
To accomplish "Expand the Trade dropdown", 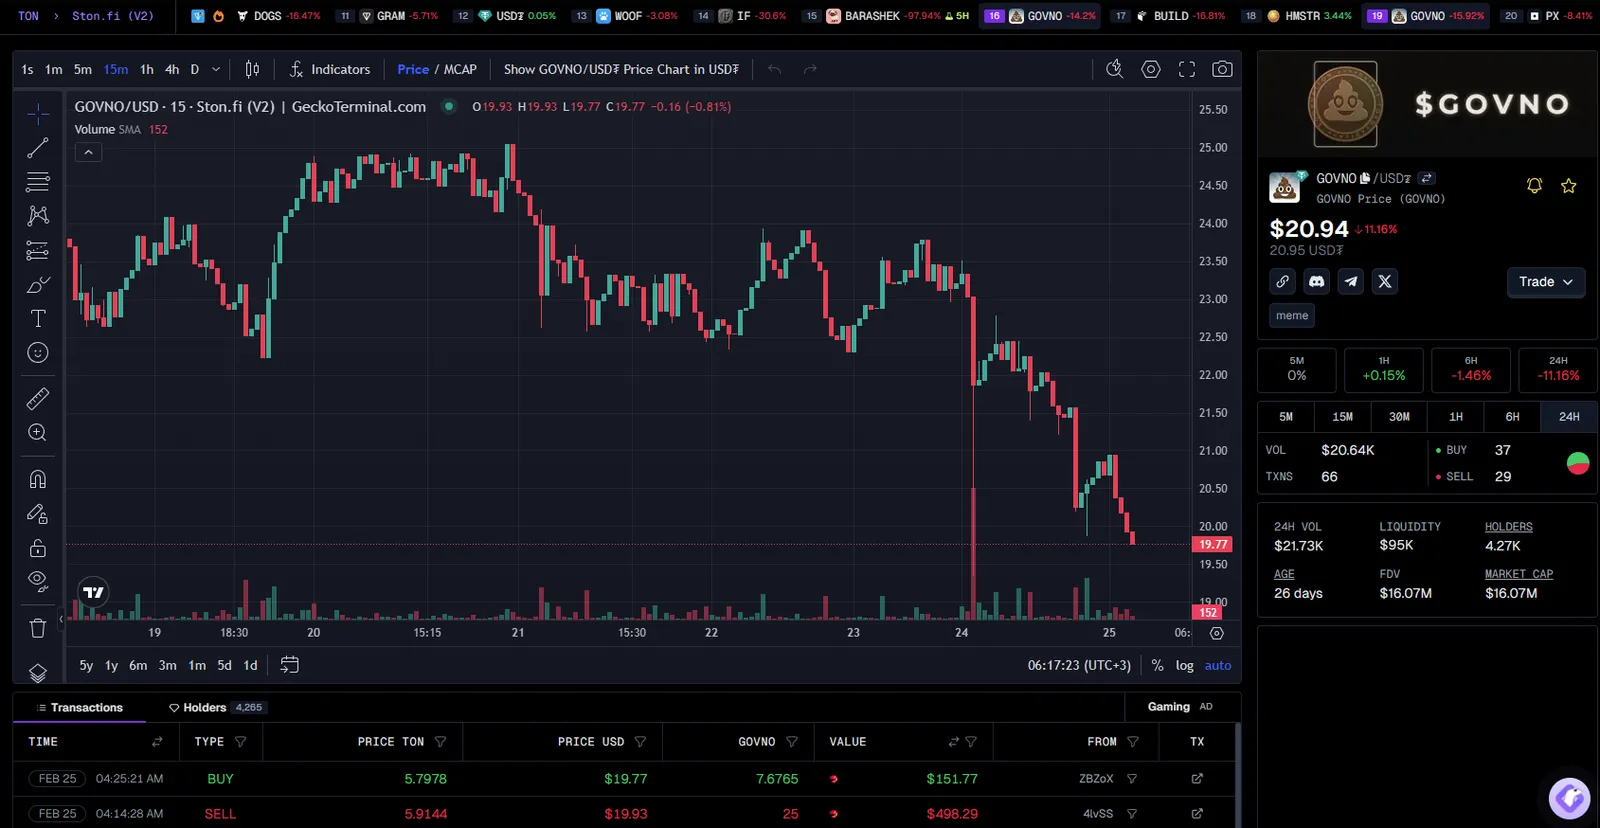I will (1546, 282).
